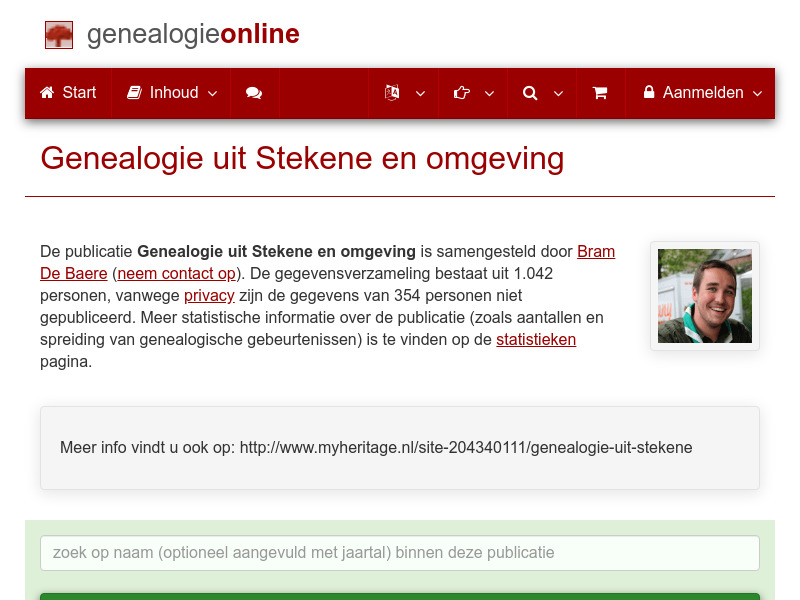Select Start in the navigation bar
The width and height of the screenshot is (800, 600).
tap(79, 92)
